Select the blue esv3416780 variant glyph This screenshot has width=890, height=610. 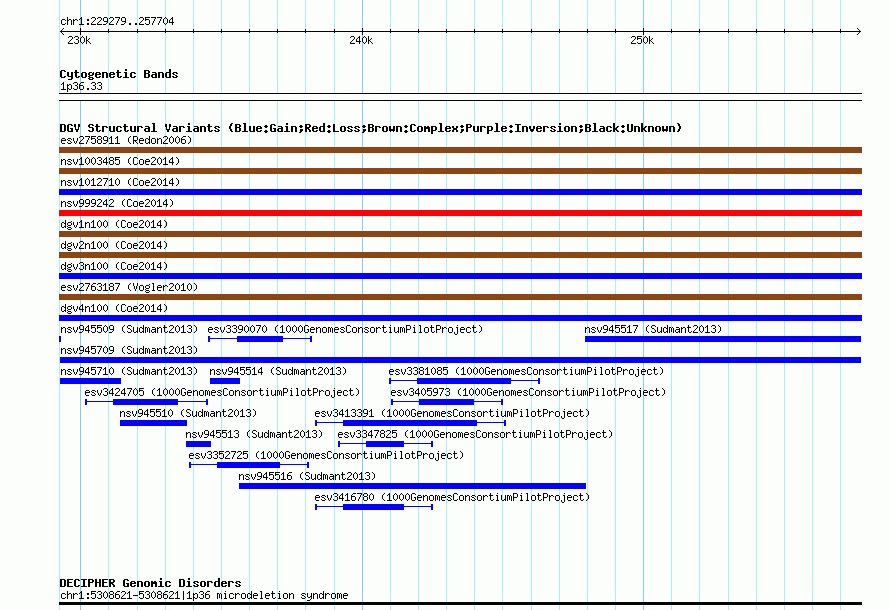coord(373,507)
